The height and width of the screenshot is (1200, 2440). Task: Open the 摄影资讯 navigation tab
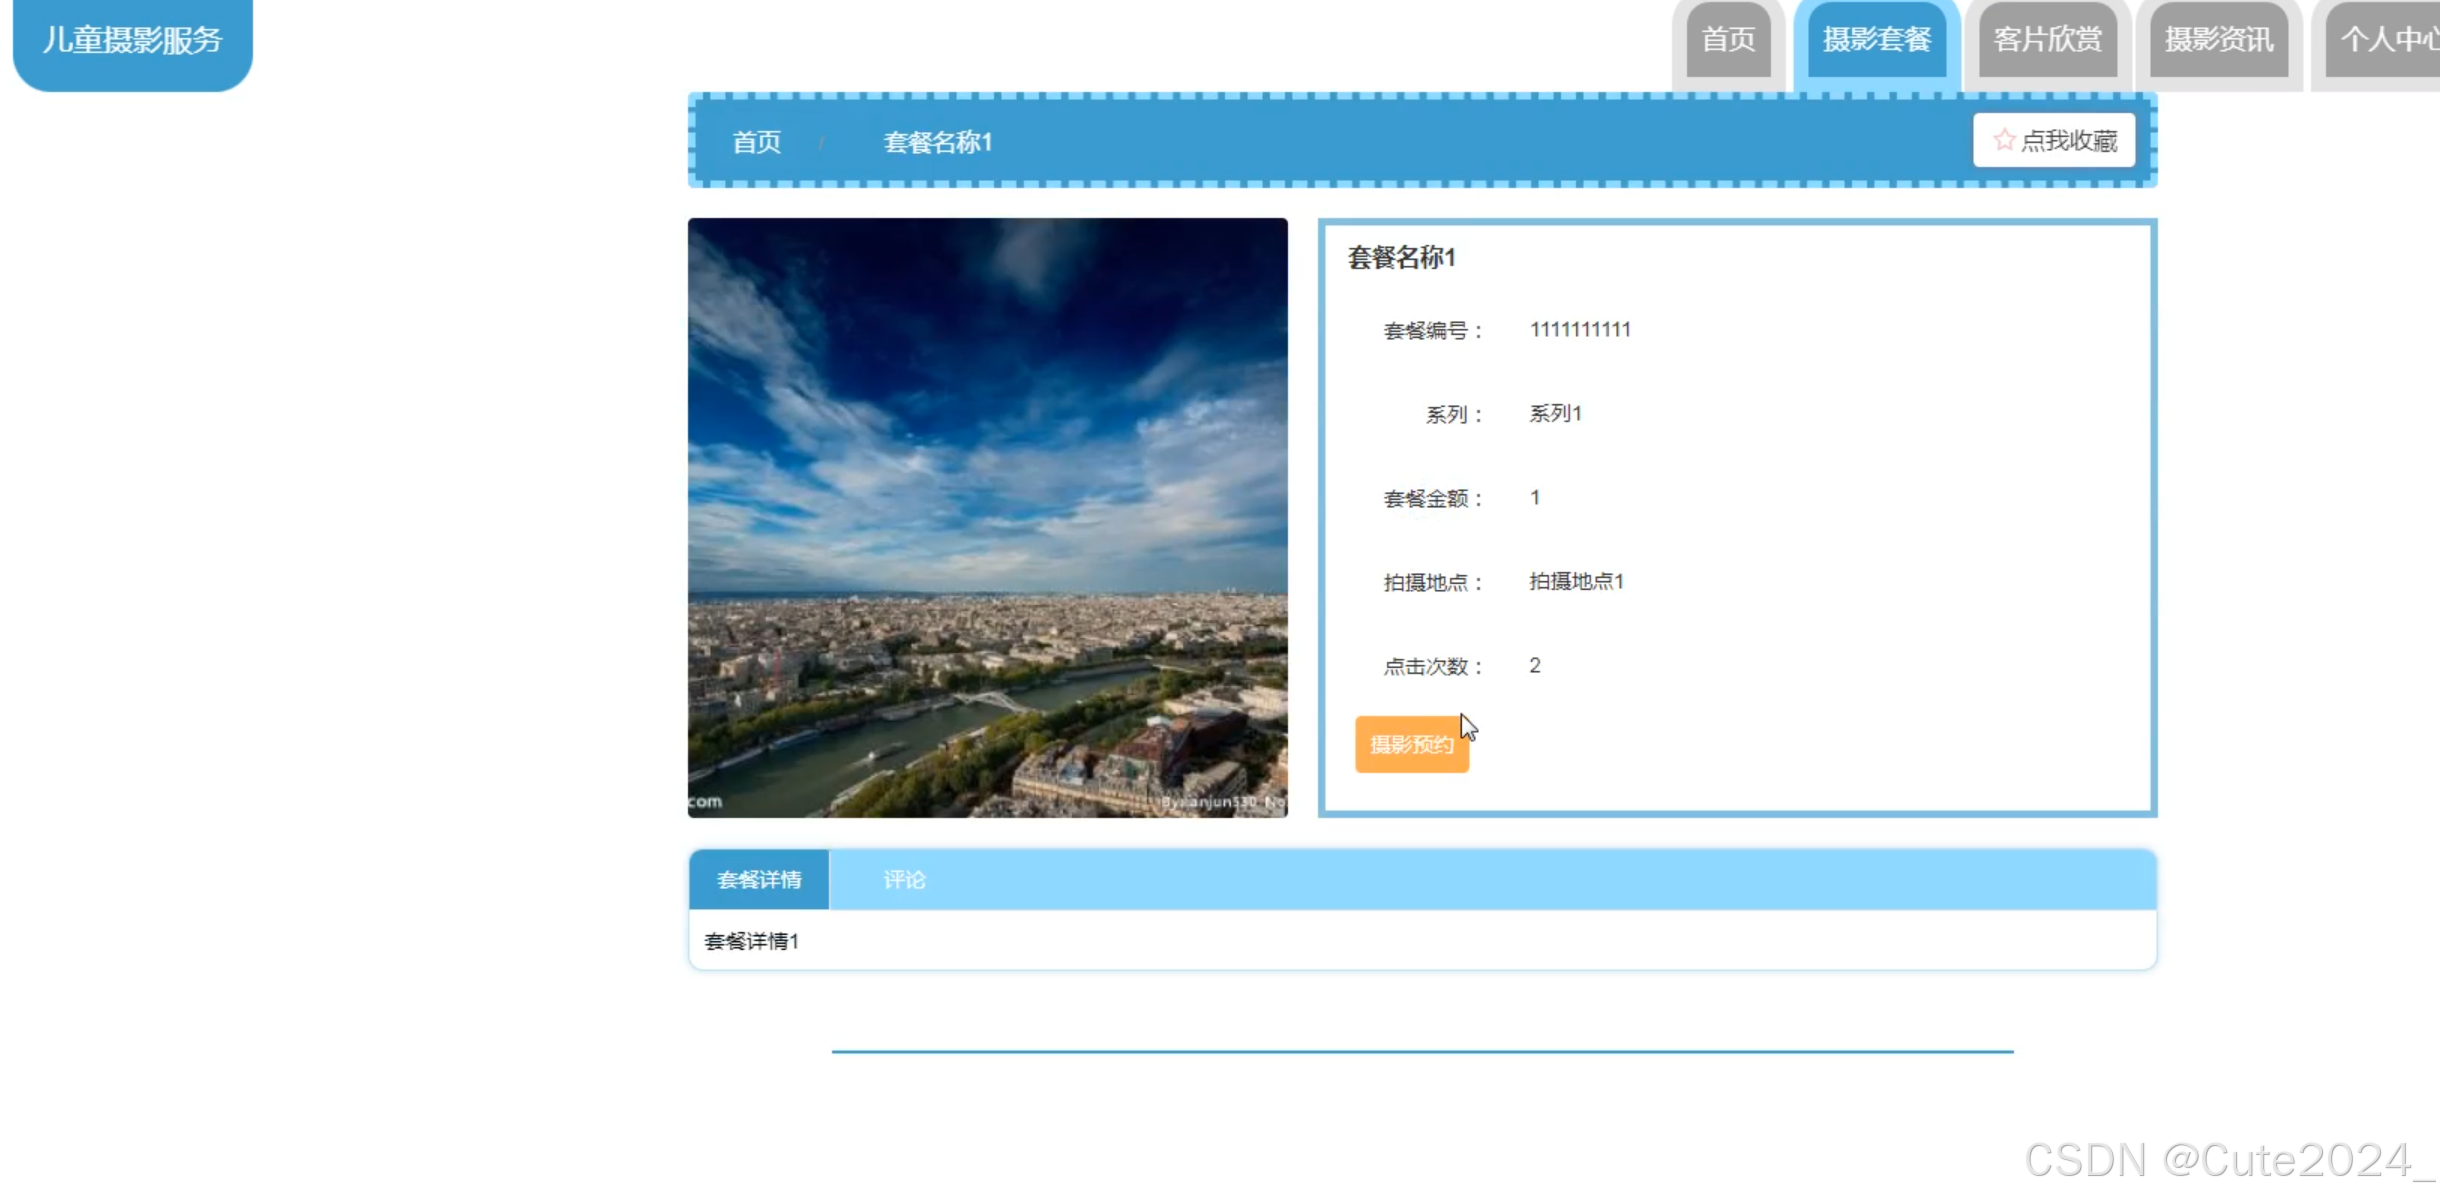tap(2218, 40)
